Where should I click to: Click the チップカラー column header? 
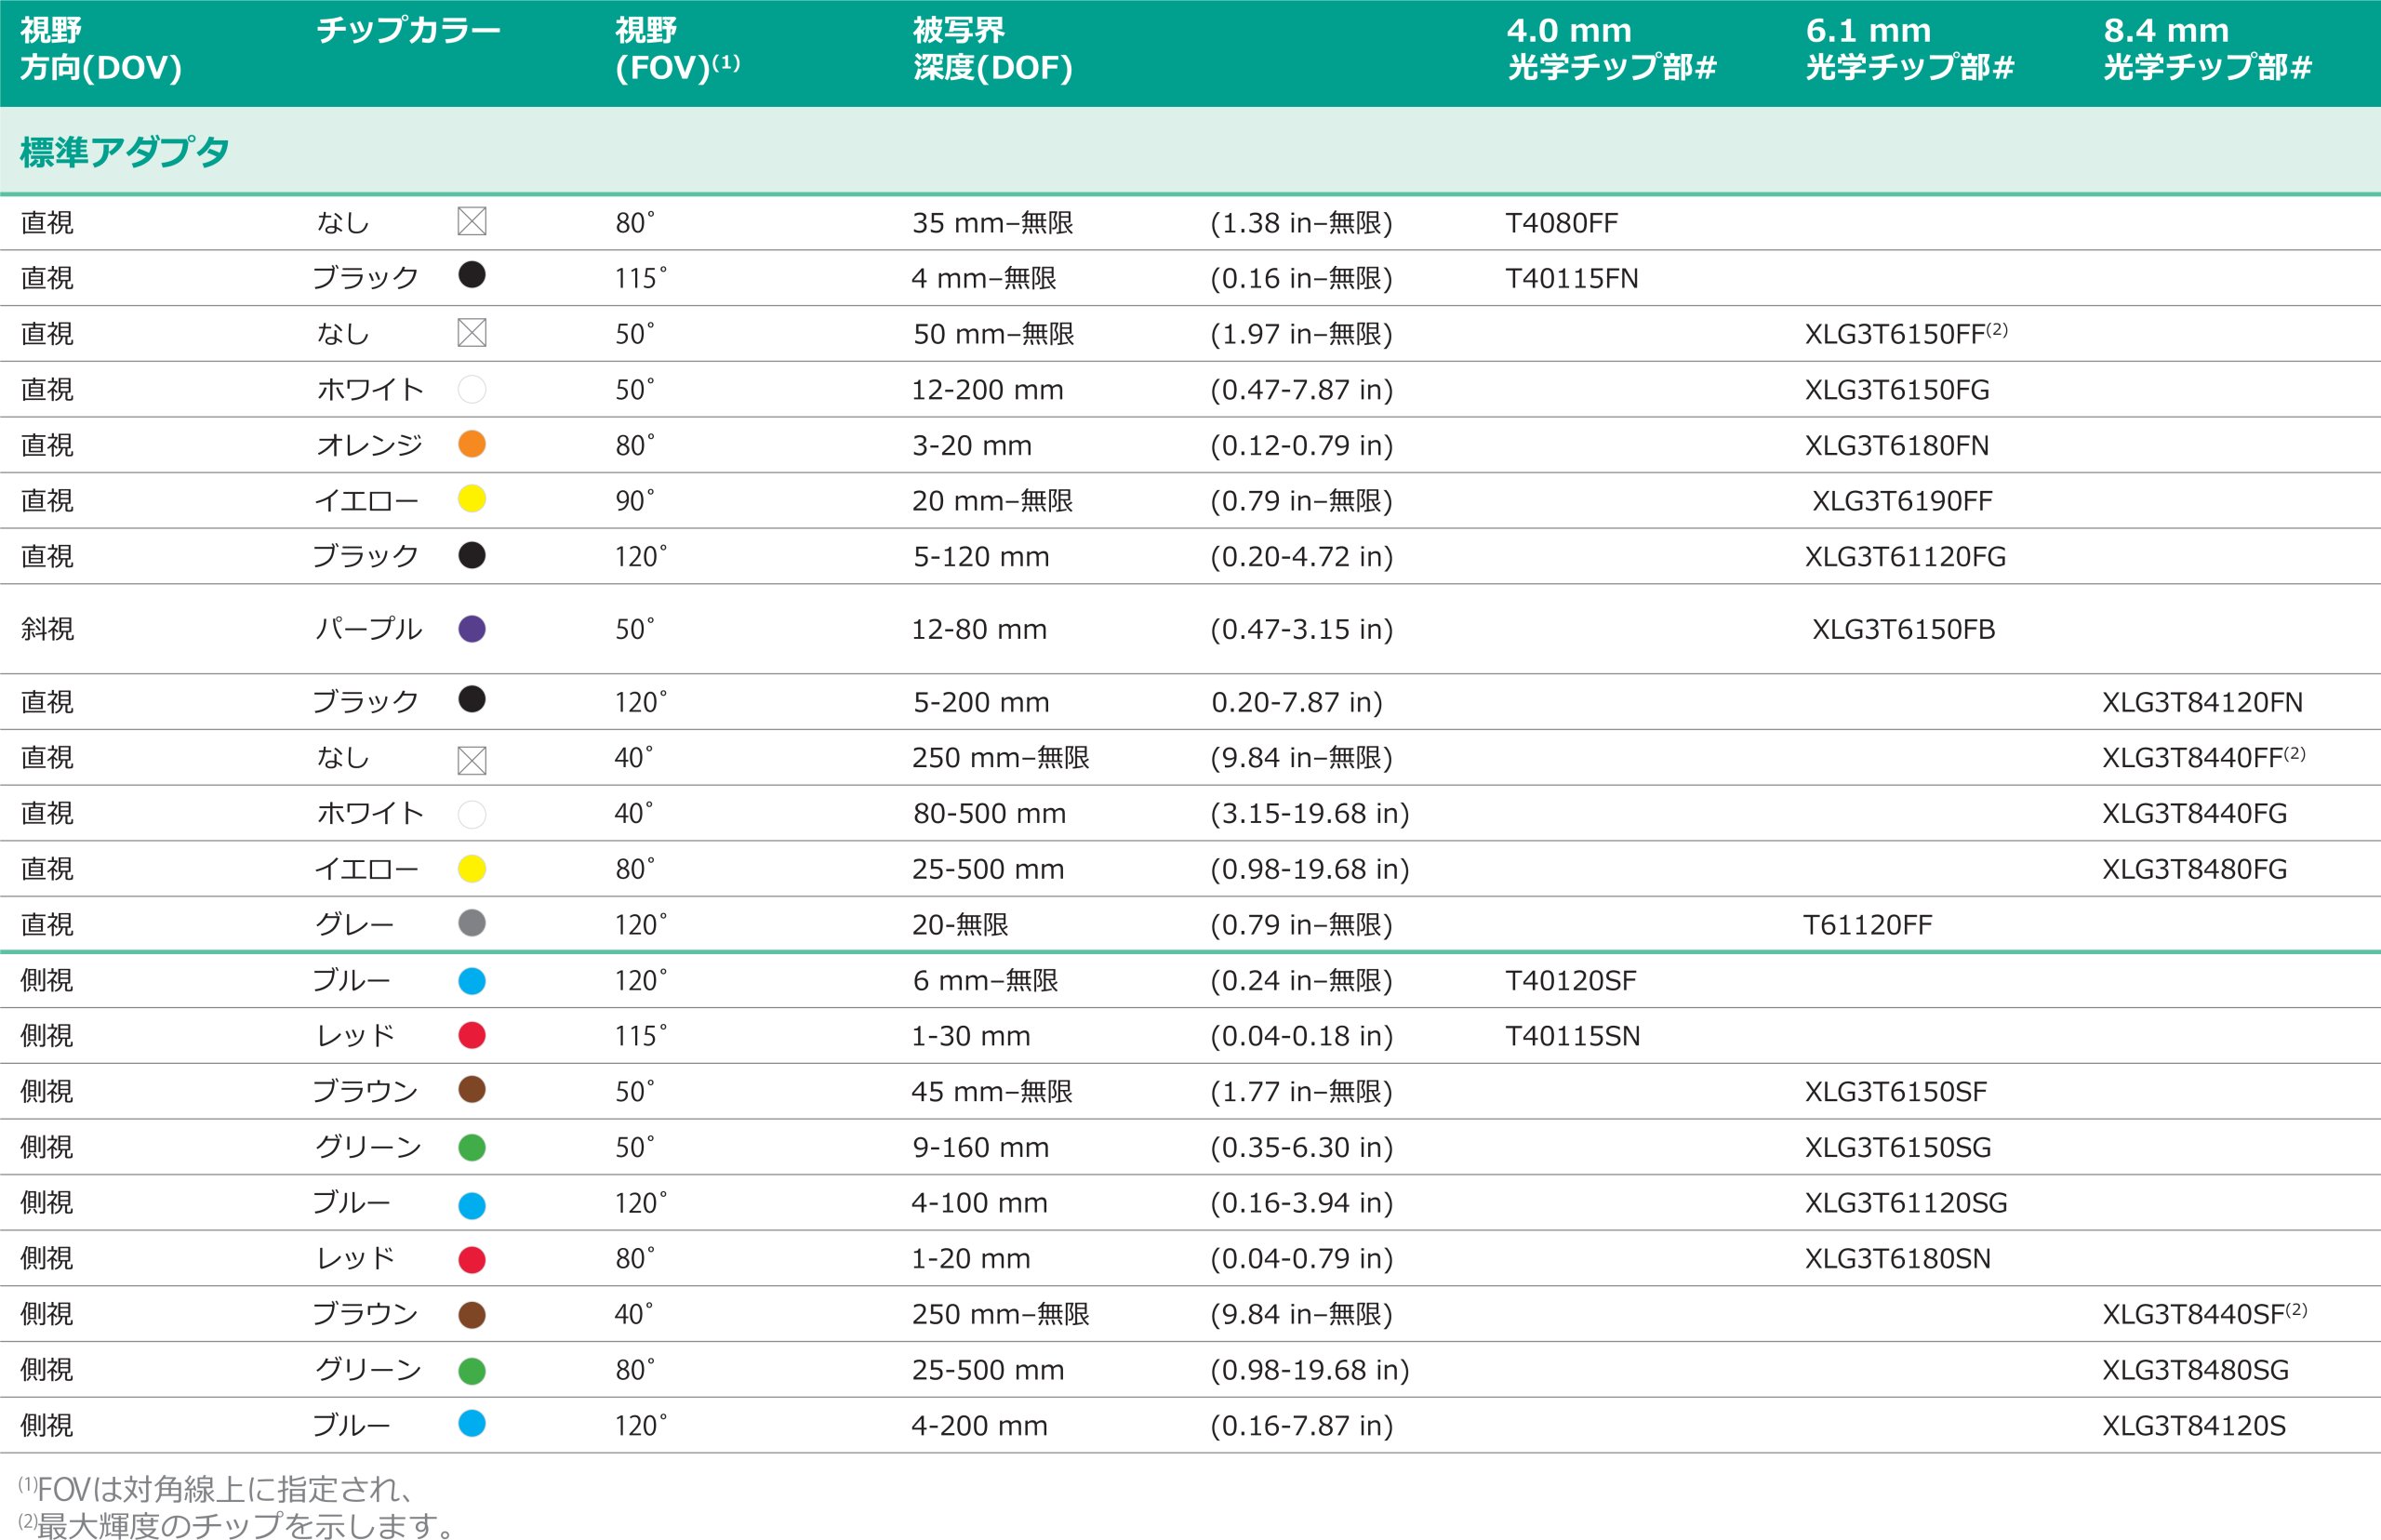(408, 31)
